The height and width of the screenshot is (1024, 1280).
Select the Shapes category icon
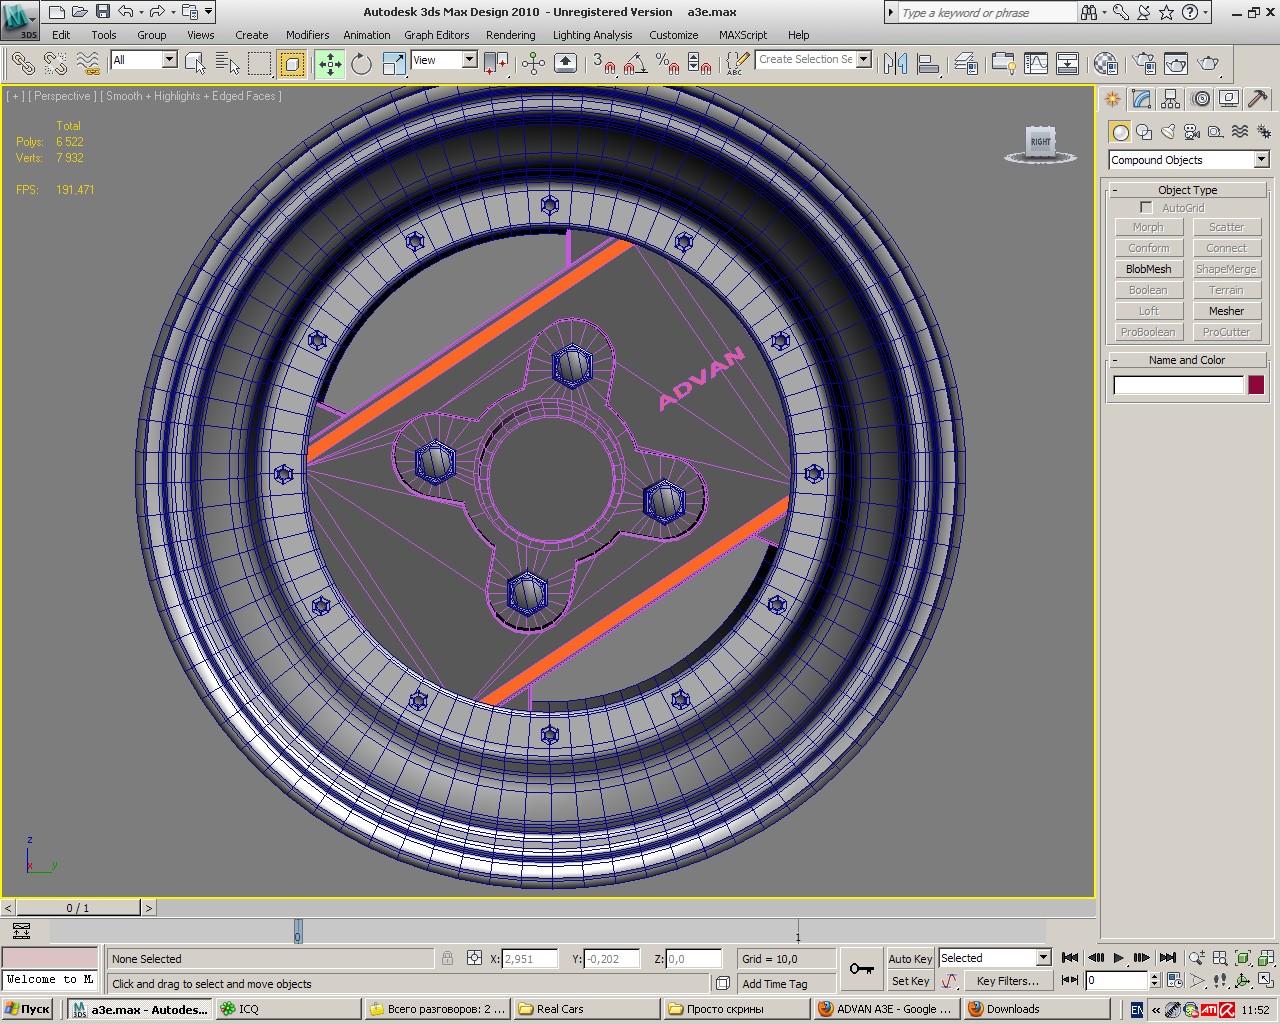point(1144,132)
